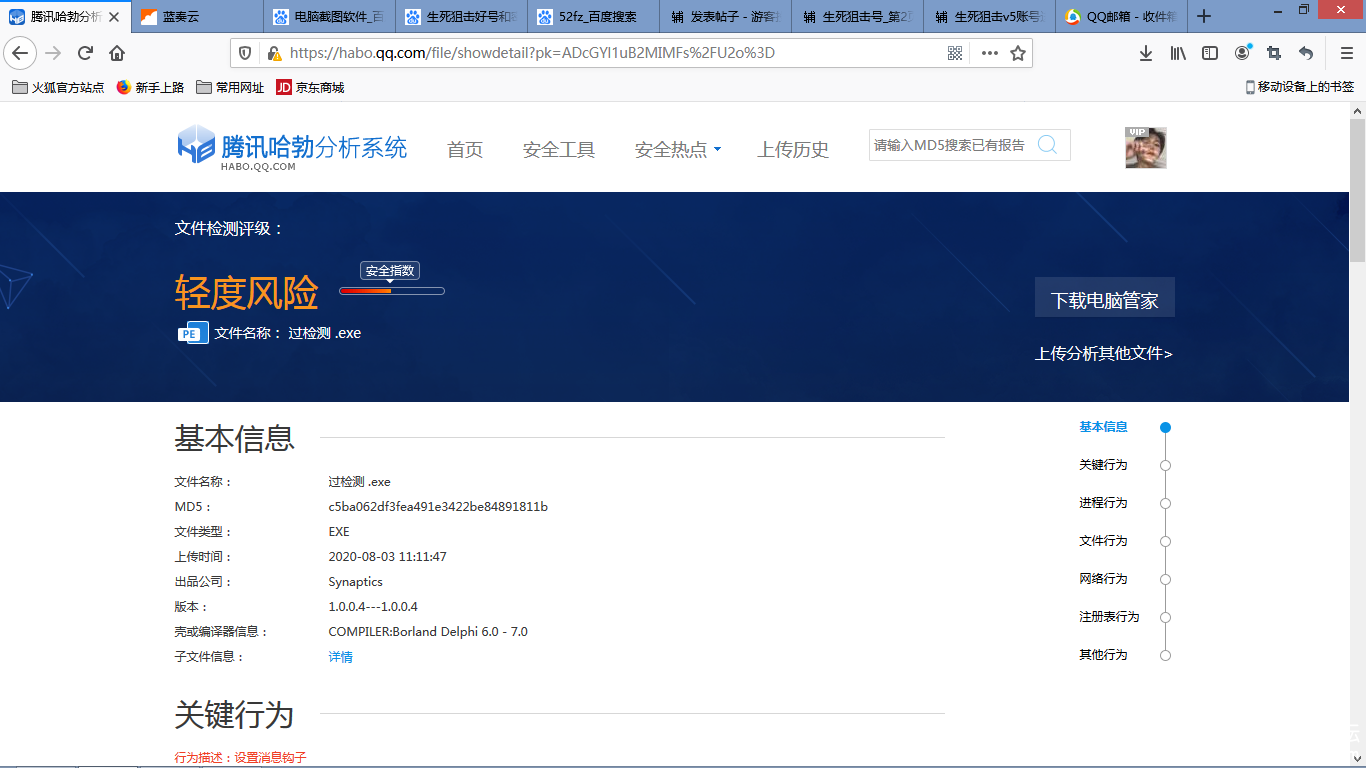Expand the 安全热点 dropdown menu
The width and height of the screenshot is (1366, 768).
(678, 150)
